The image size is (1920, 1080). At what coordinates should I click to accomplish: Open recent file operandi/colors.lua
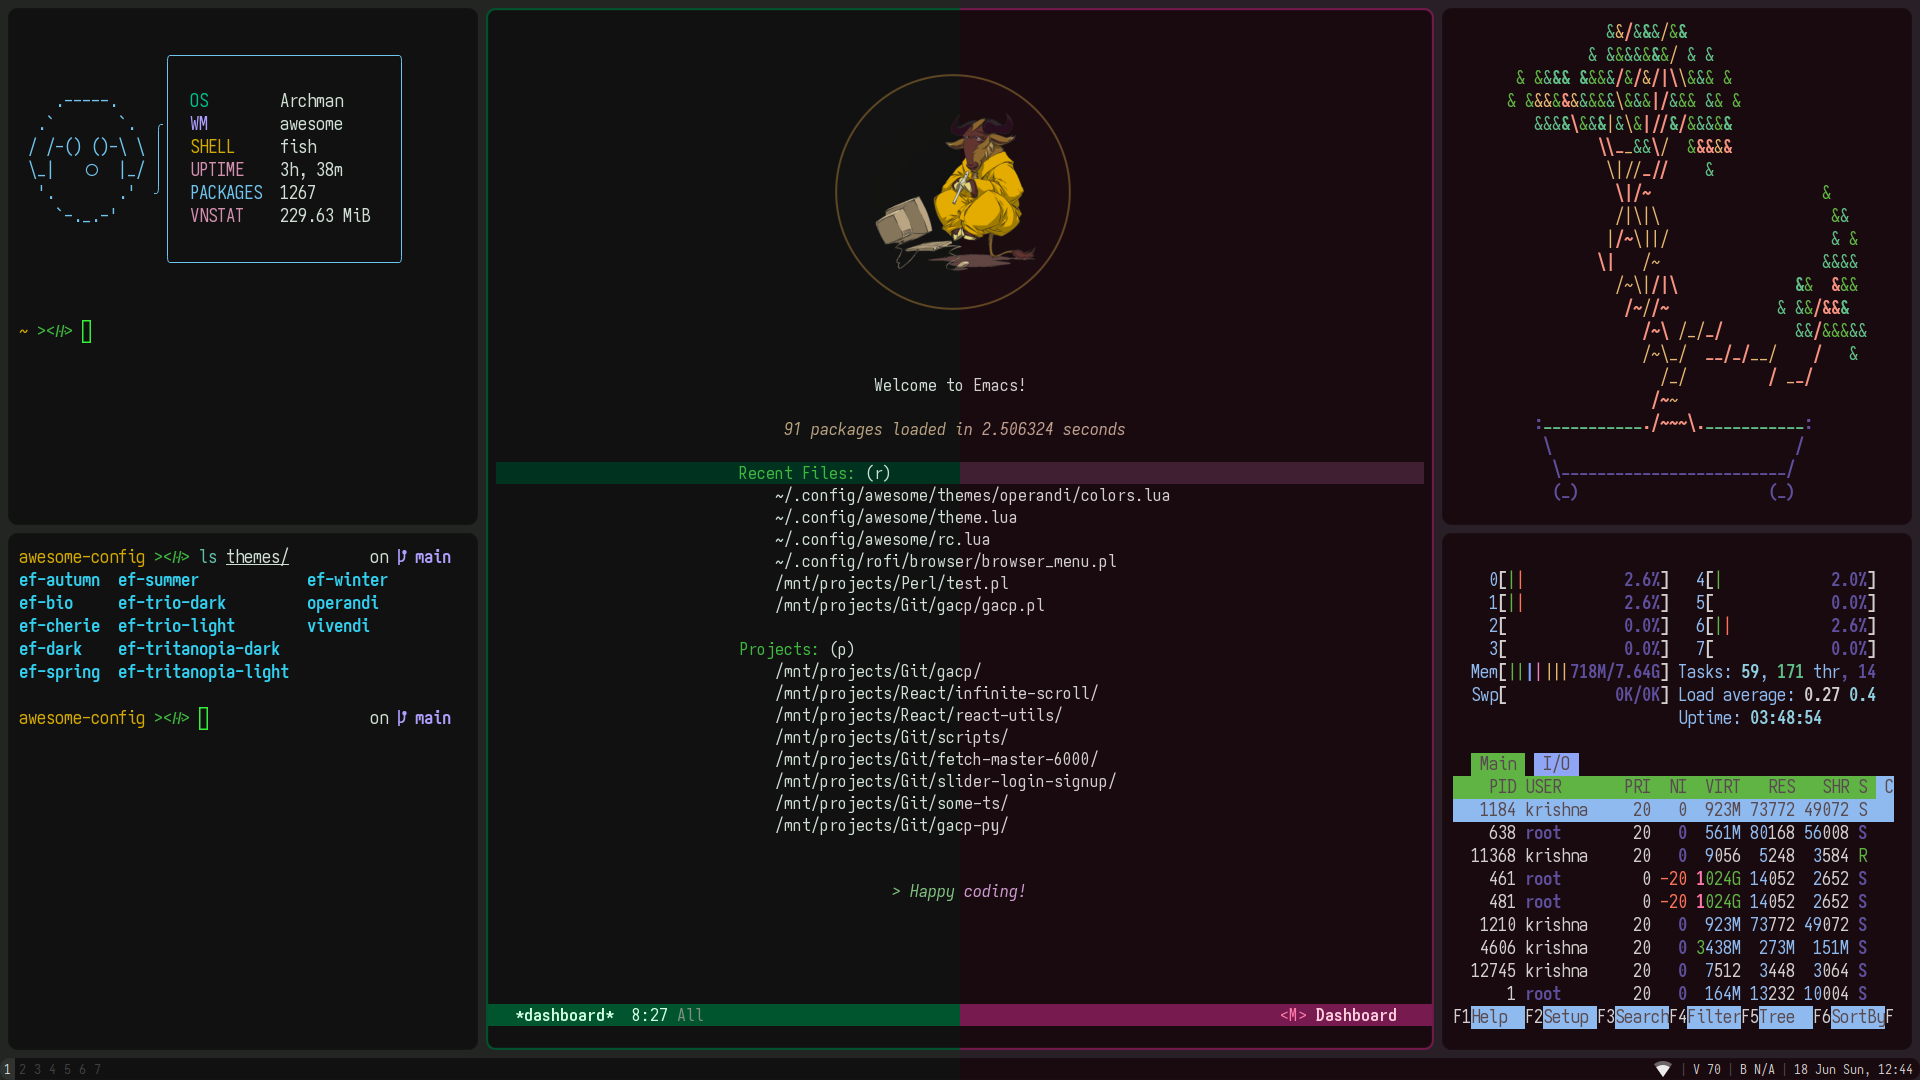972,495
